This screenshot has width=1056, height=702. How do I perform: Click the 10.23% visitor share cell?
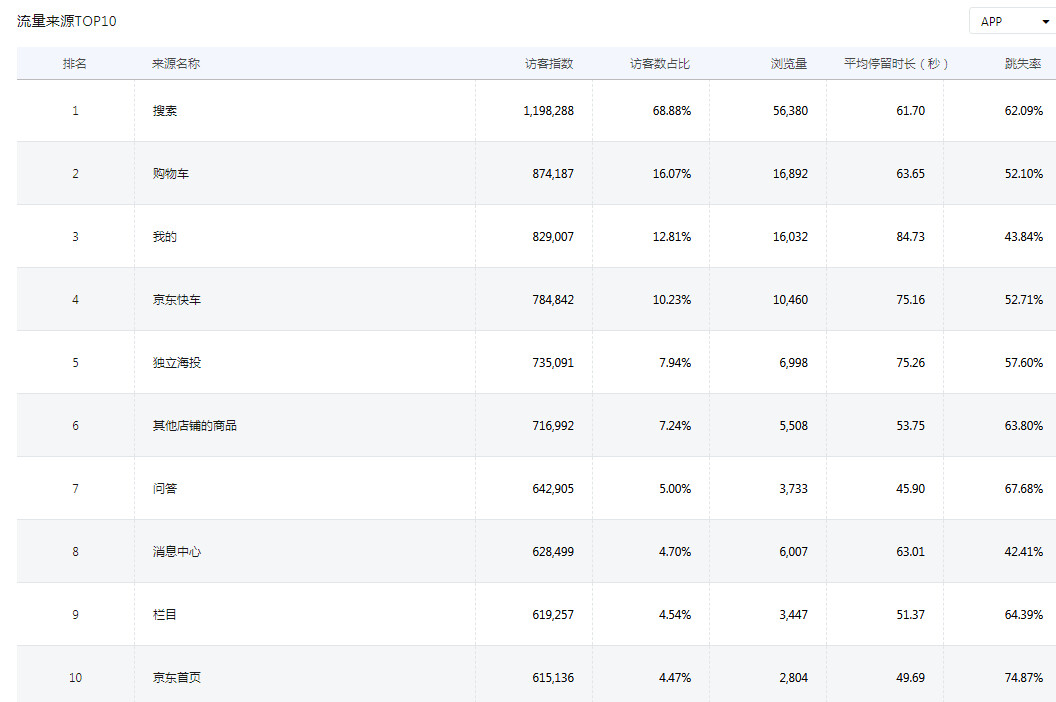(x=671, y=300)
